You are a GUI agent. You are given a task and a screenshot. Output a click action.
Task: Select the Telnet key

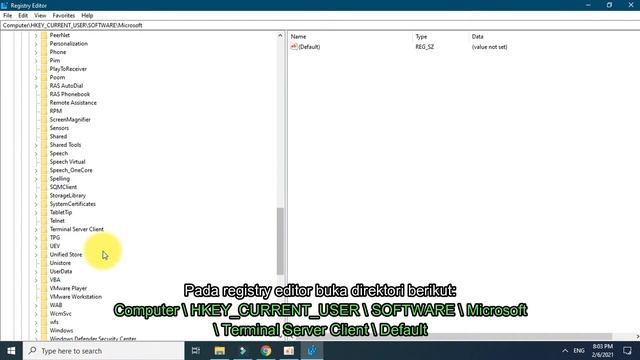(57, 221)
